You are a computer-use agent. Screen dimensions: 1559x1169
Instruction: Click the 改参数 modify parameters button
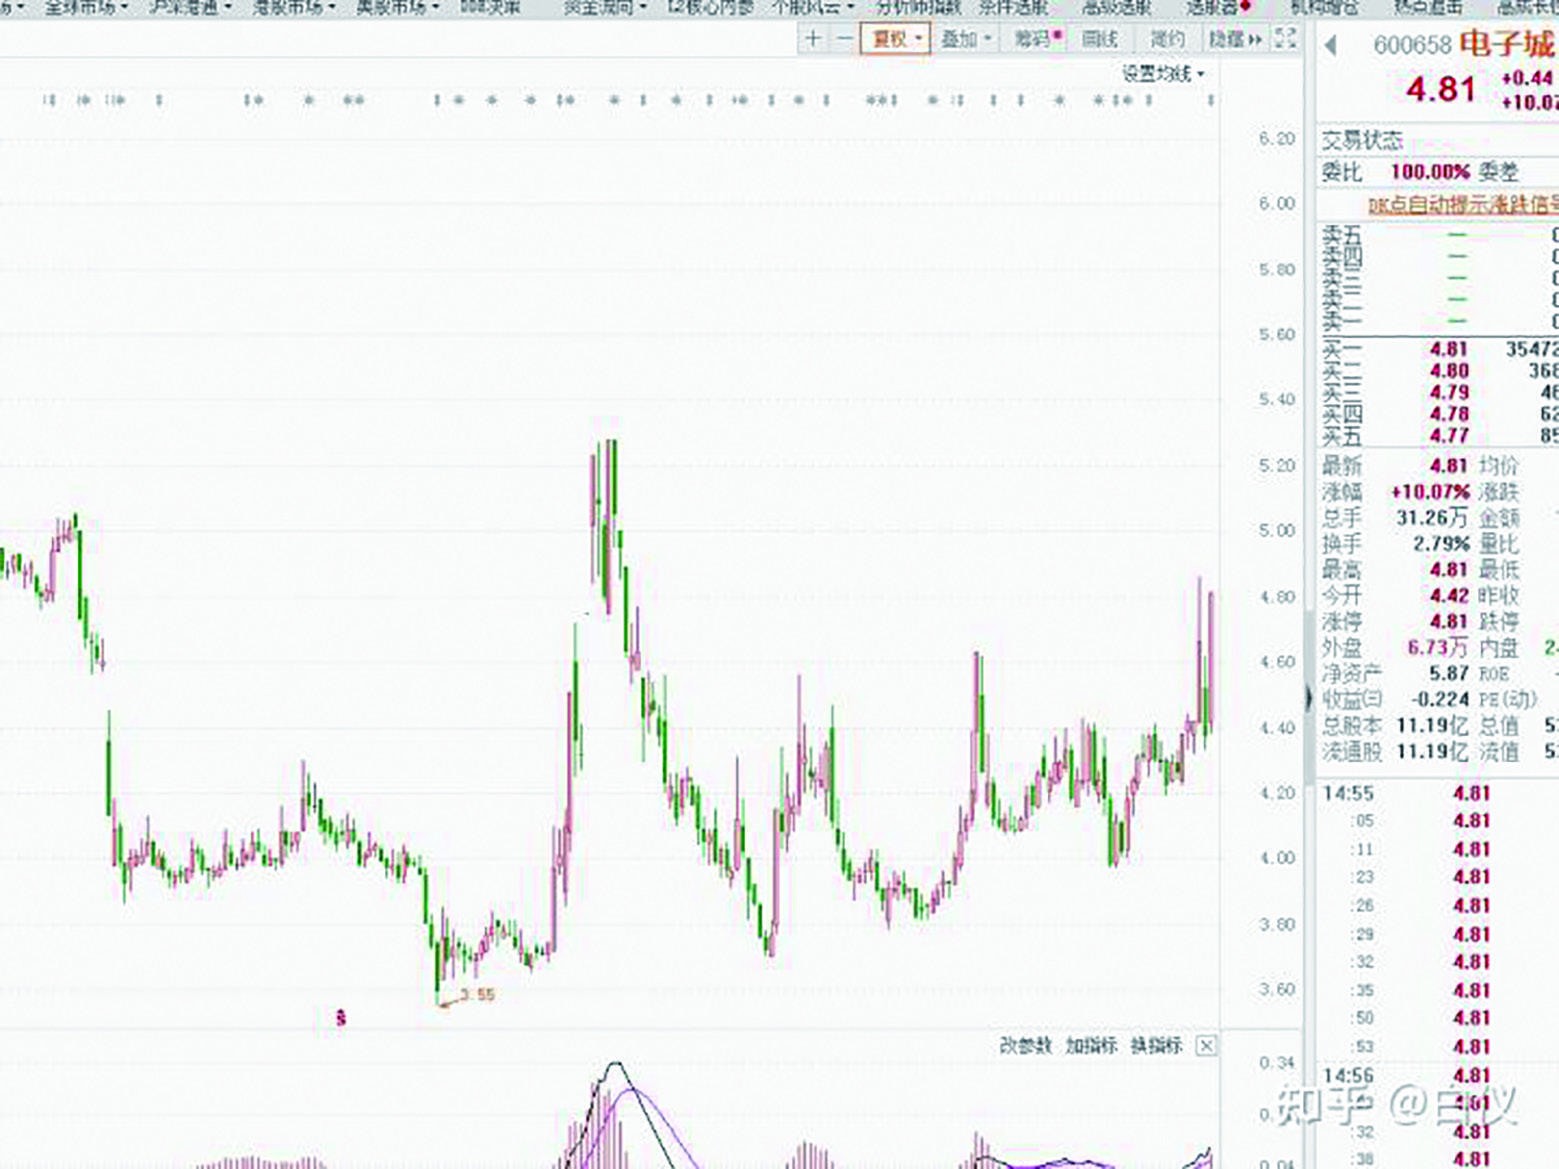[x=1026, y=1046]
